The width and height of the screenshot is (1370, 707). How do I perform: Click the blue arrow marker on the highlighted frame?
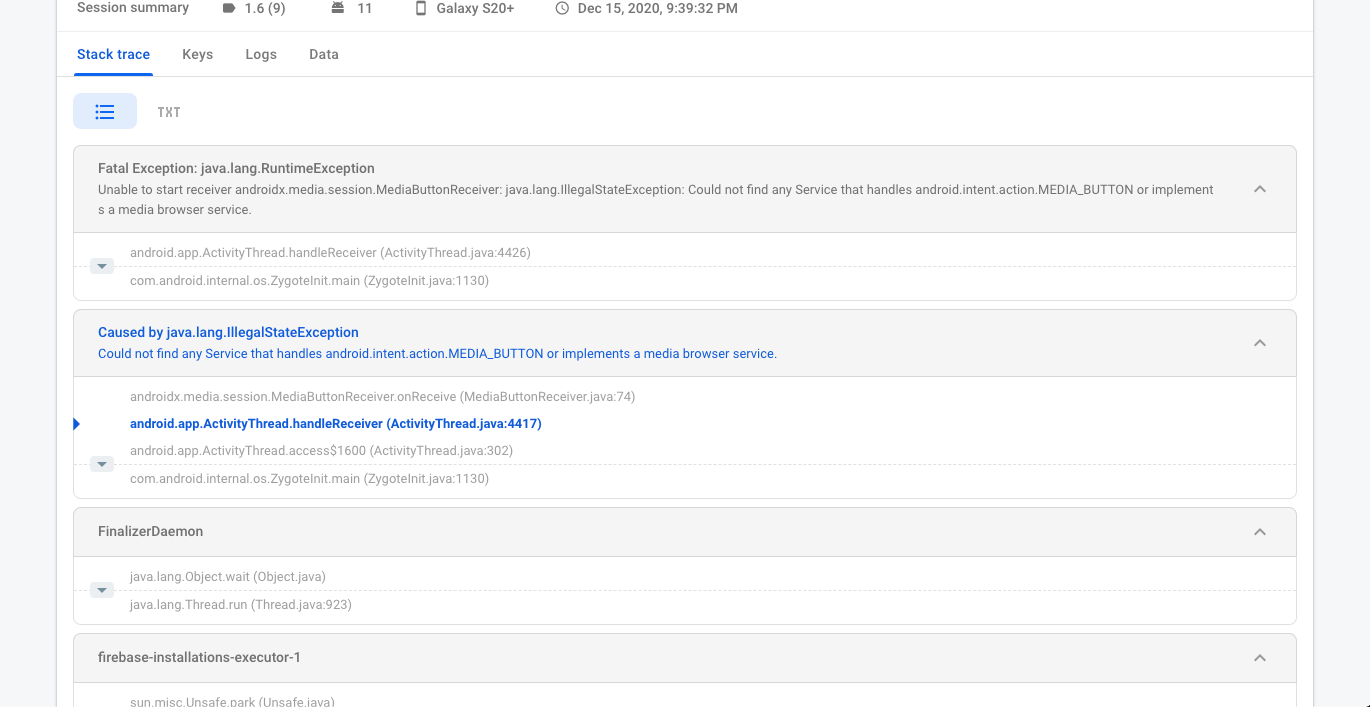click(x=77, y=423)
